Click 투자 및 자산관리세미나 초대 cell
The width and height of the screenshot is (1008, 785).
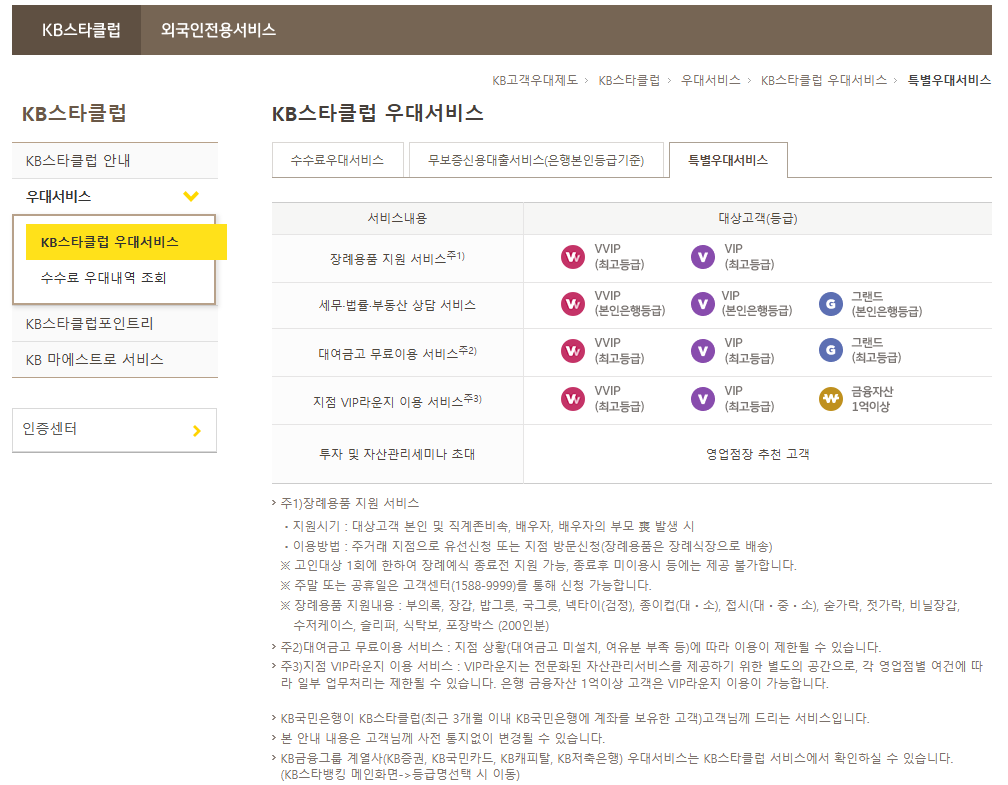pyautogui.click(x=397, y=454)
